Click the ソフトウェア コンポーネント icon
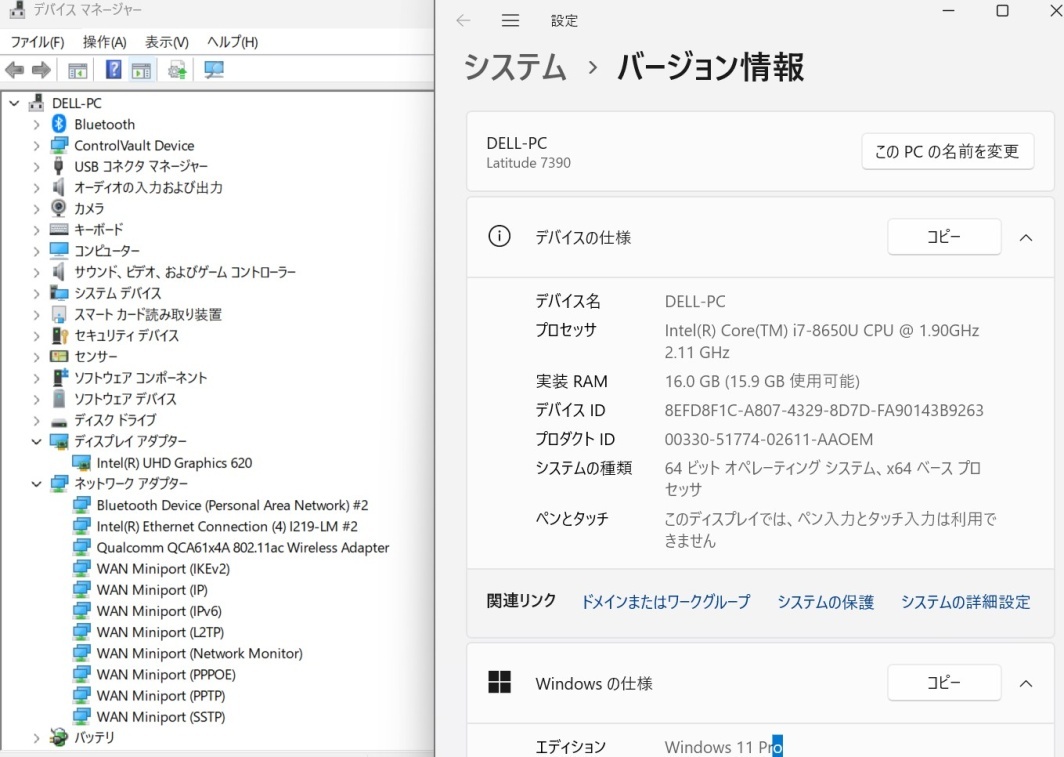Screen dimensions: 1064x757 click(x=60, y=377)
